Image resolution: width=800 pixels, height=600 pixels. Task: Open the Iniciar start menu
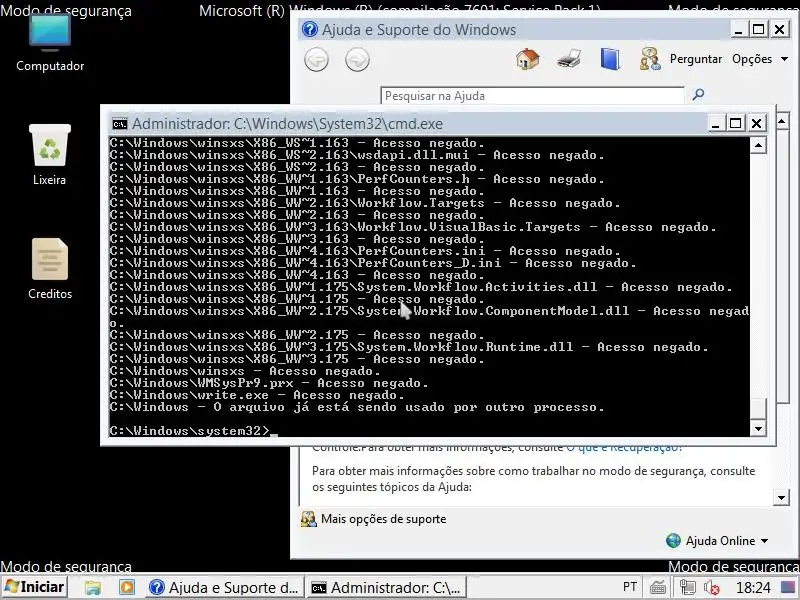pyautogui.click(x=35, y=587)
